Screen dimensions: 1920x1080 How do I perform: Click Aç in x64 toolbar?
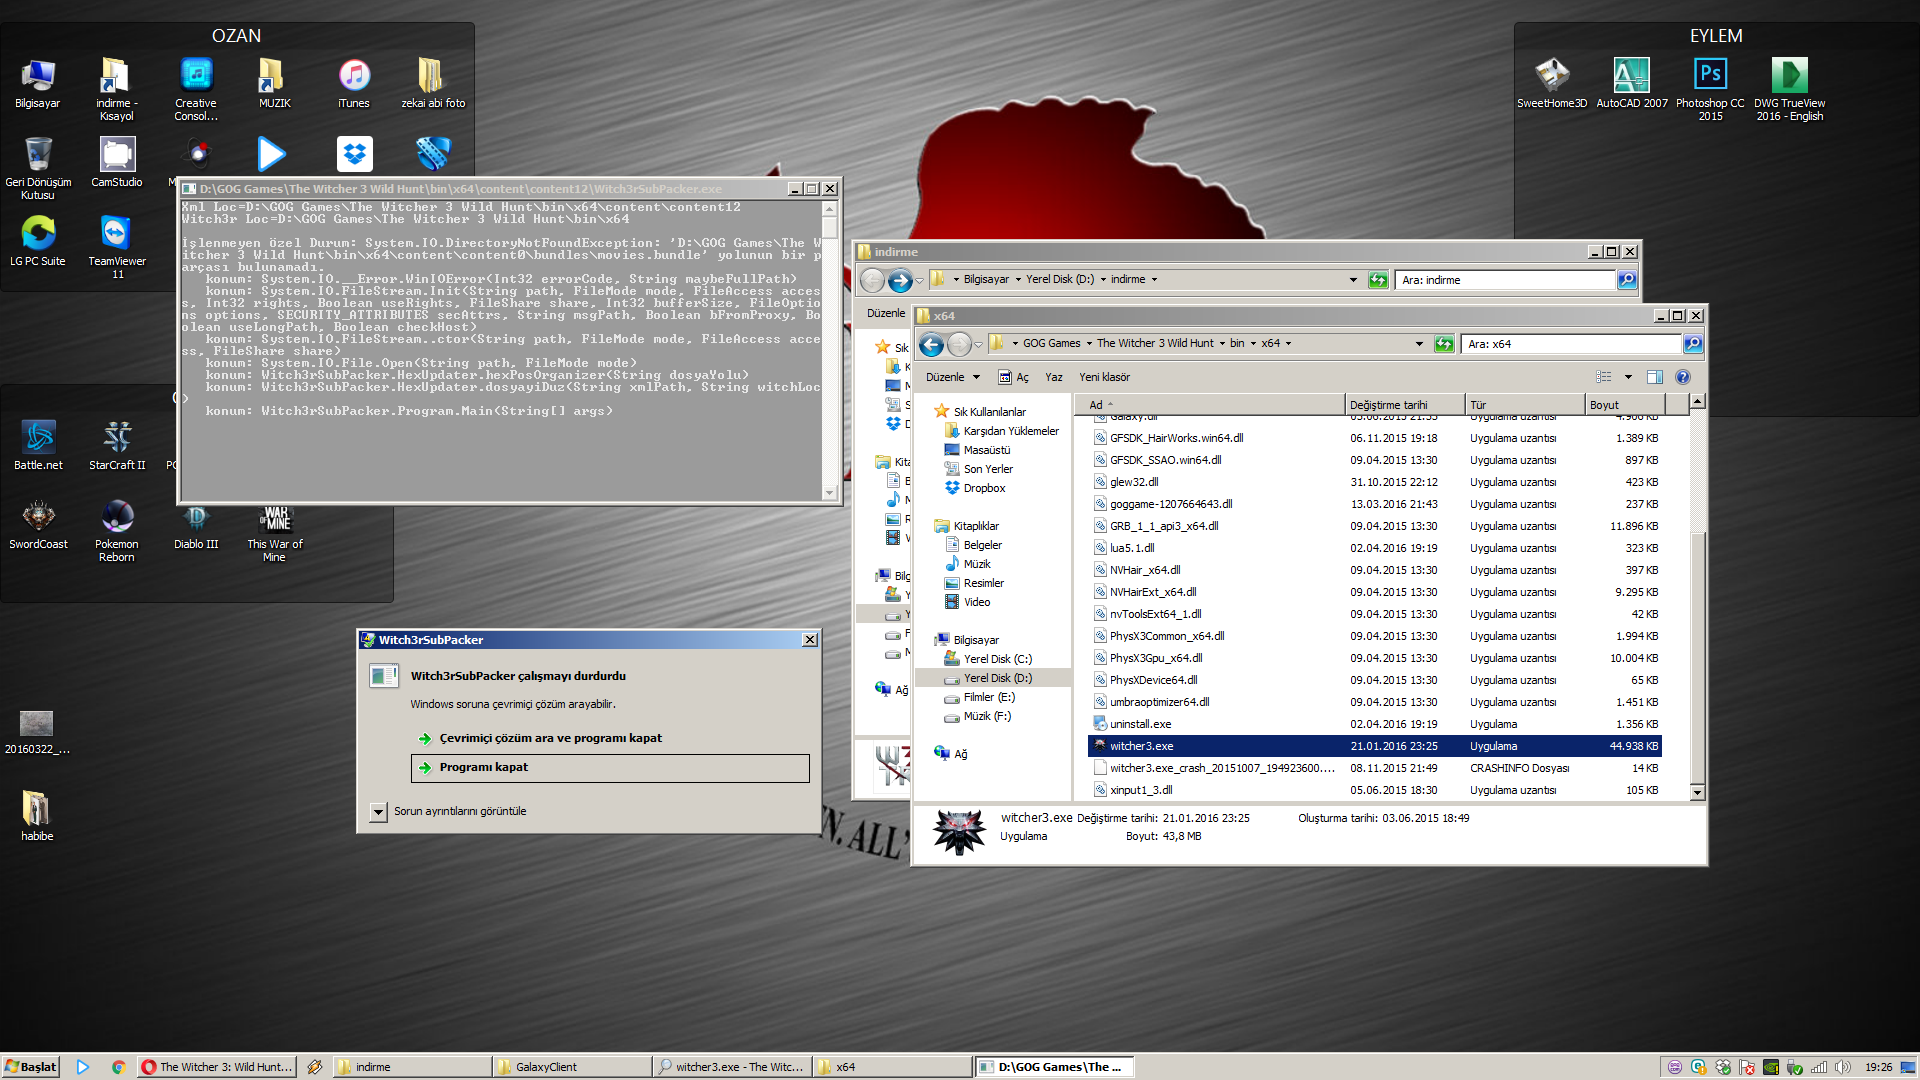(x=1014, y=377)
